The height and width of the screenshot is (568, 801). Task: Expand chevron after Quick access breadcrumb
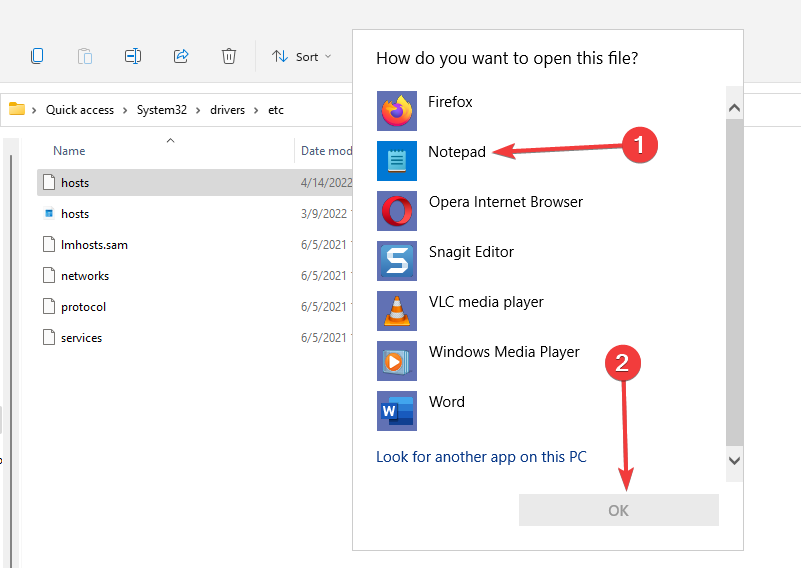(125, 110)
